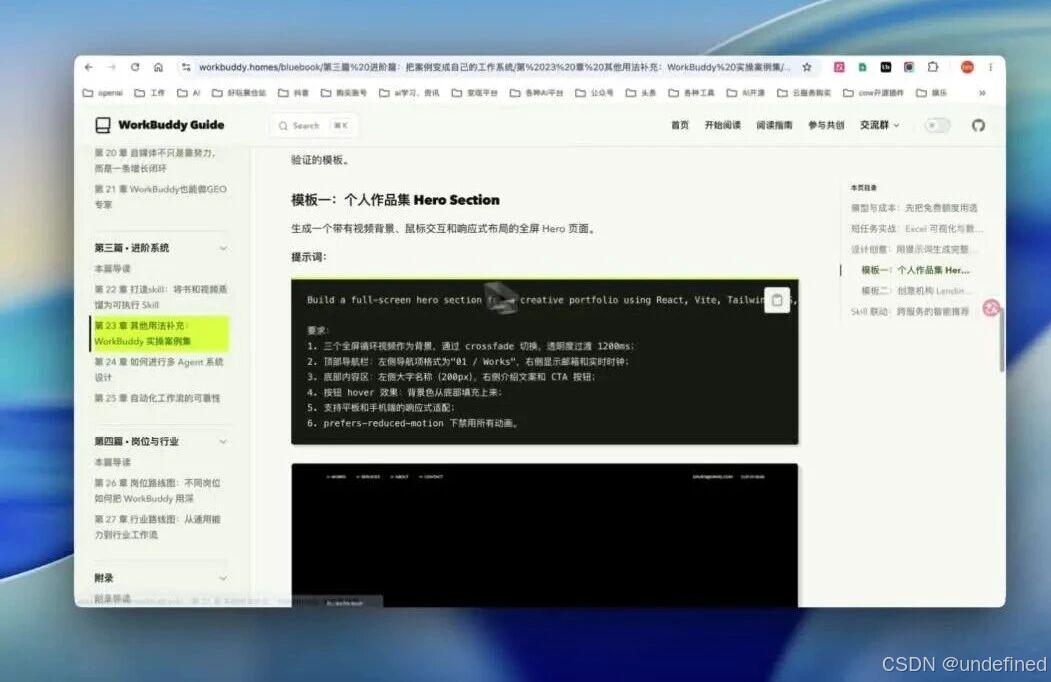Open the GitHub repository icon
Screen dimensions: 1051x682
coord(978,125)
